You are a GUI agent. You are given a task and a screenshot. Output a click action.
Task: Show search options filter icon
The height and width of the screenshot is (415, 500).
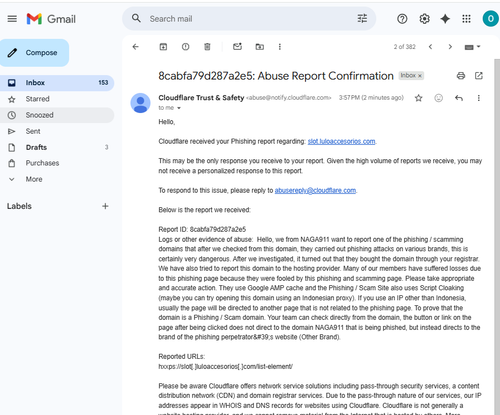click(x=362, y=18)
